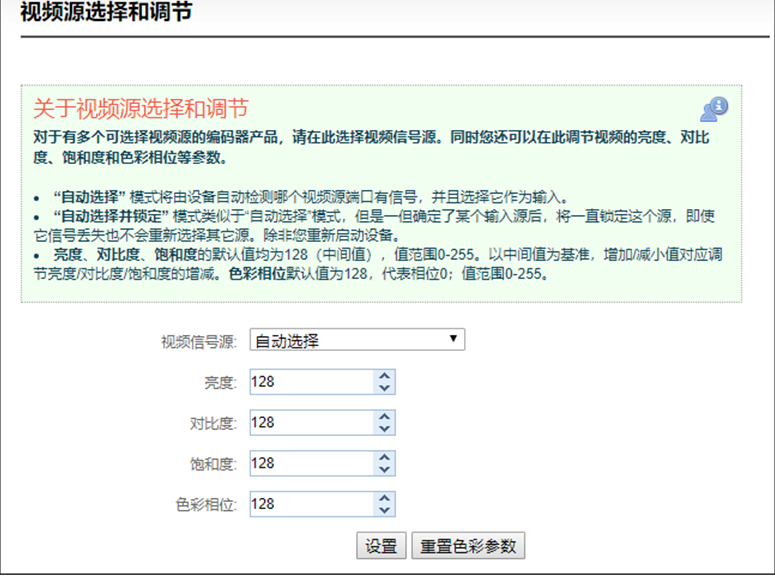Increase the 对比度 value with up arrow
This screenshot has width=775, height=576.
[384, 417]
